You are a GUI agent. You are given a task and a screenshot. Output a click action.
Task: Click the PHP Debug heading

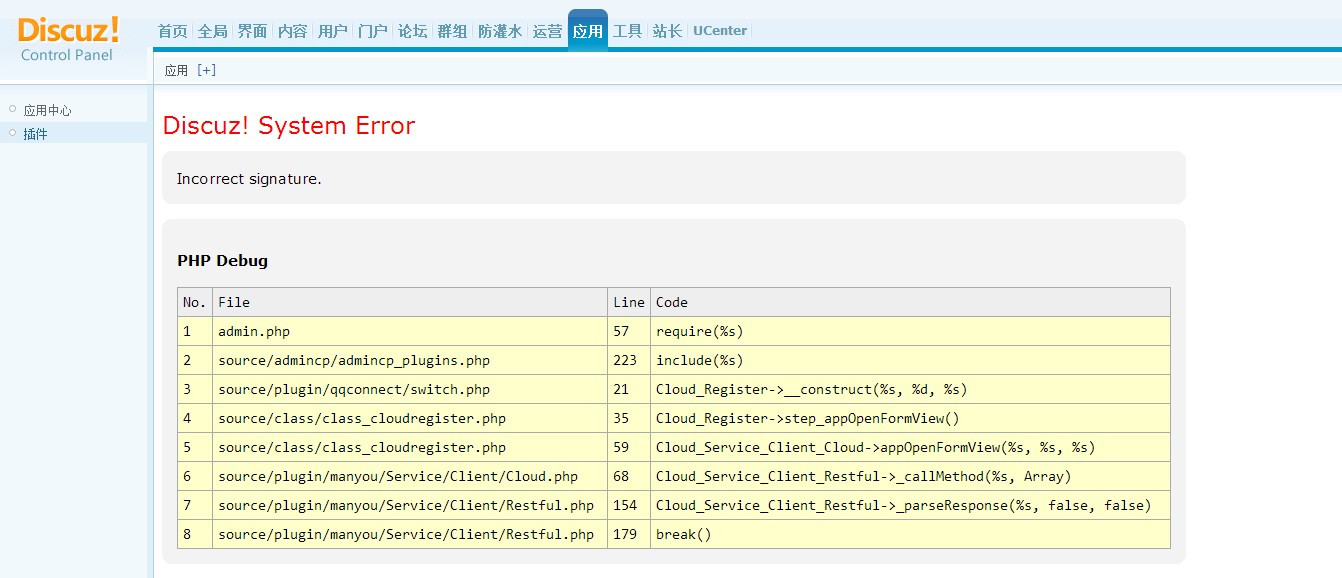(222, 261)
